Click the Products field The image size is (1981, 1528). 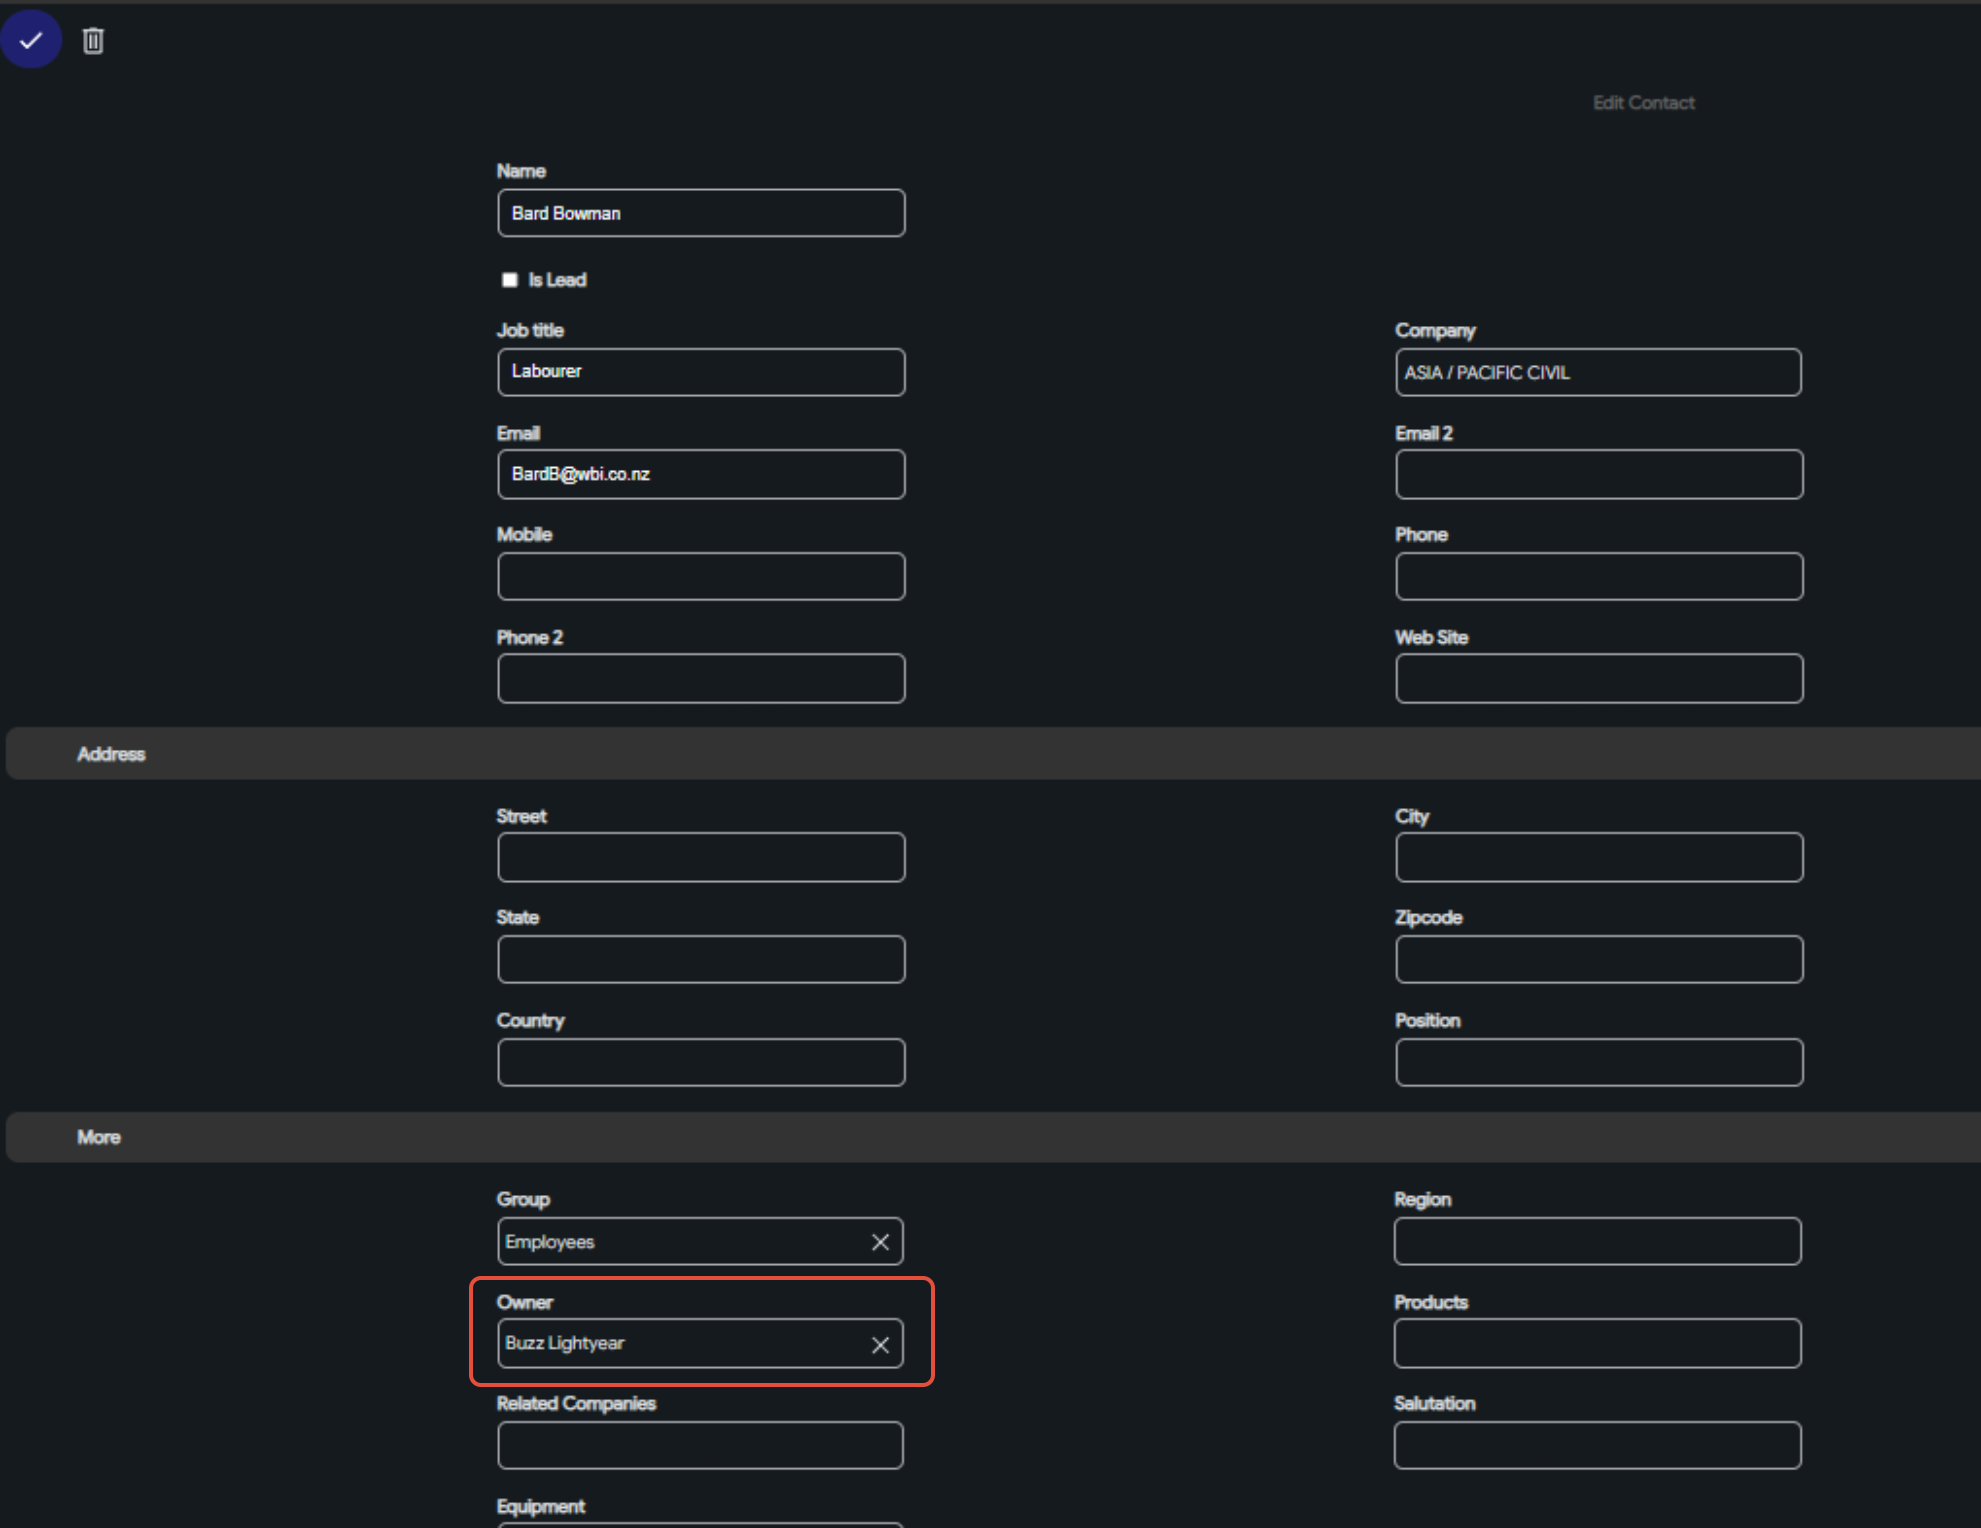1597,1344
